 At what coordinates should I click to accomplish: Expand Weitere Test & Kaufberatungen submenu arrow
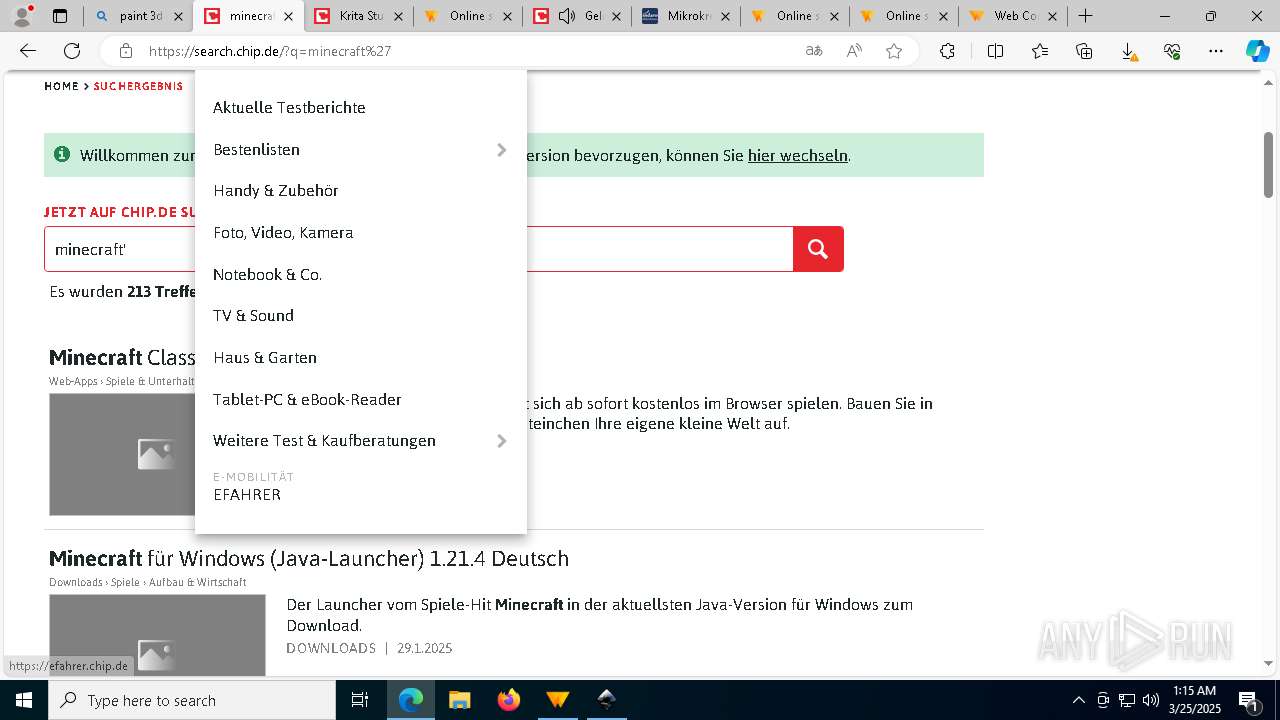(502, 441)
